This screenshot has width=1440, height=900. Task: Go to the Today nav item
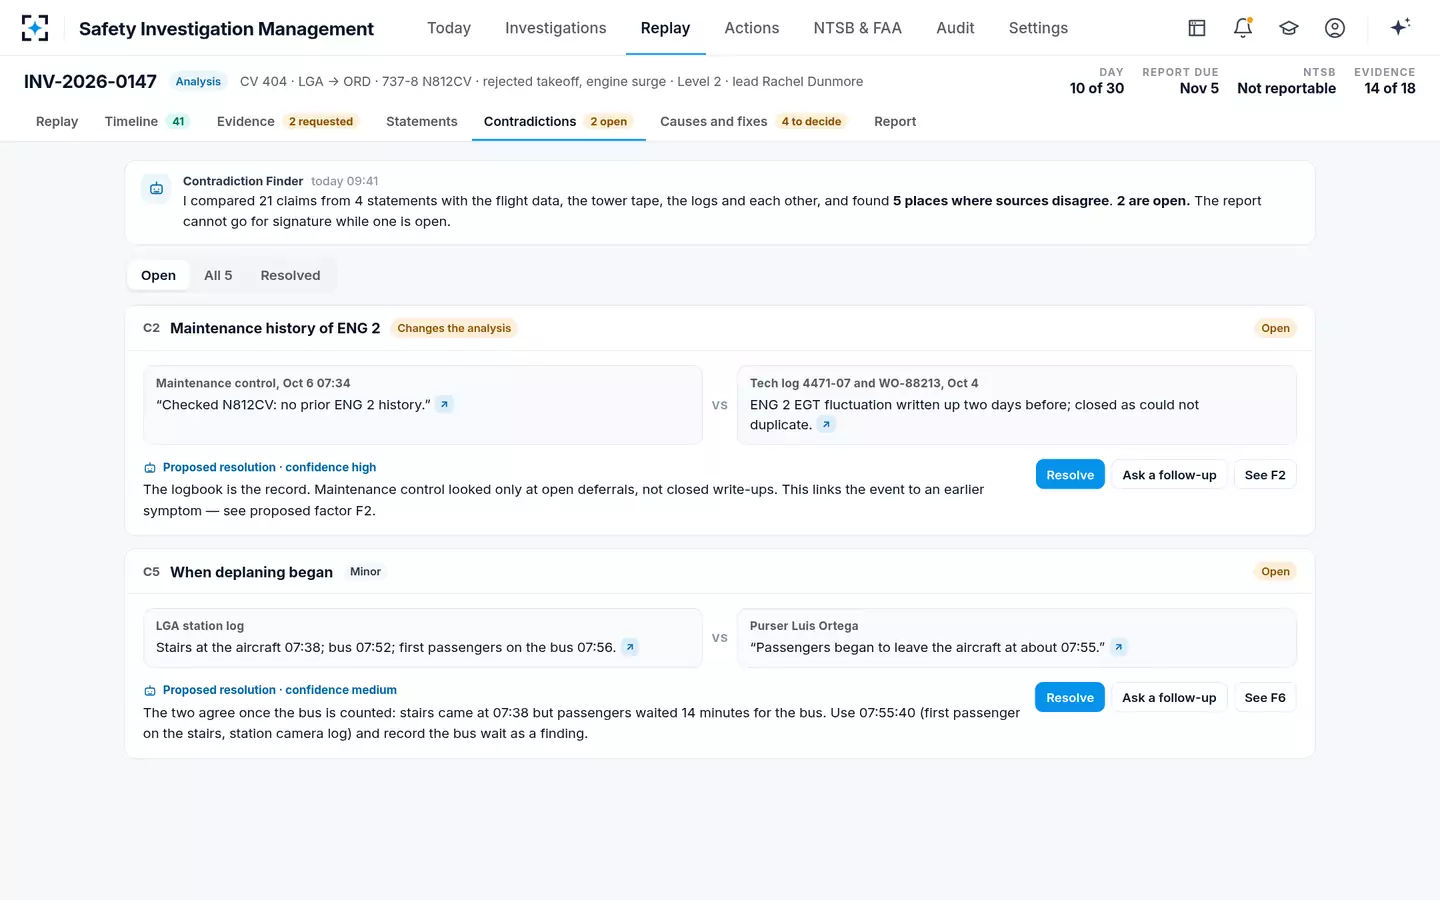pos(449,28)
